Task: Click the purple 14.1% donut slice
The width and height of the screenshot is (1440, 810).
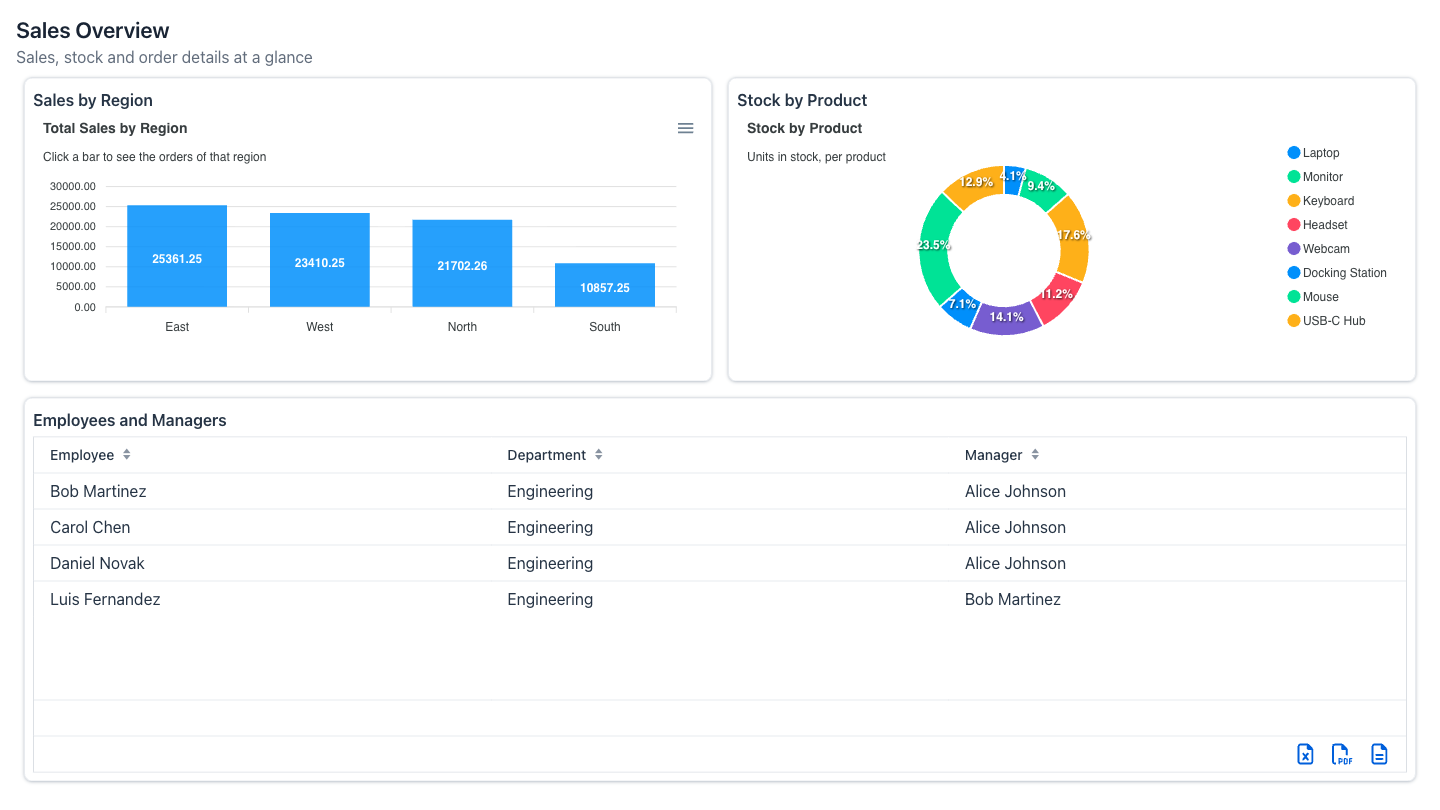Action: [x=1007, y=318]
